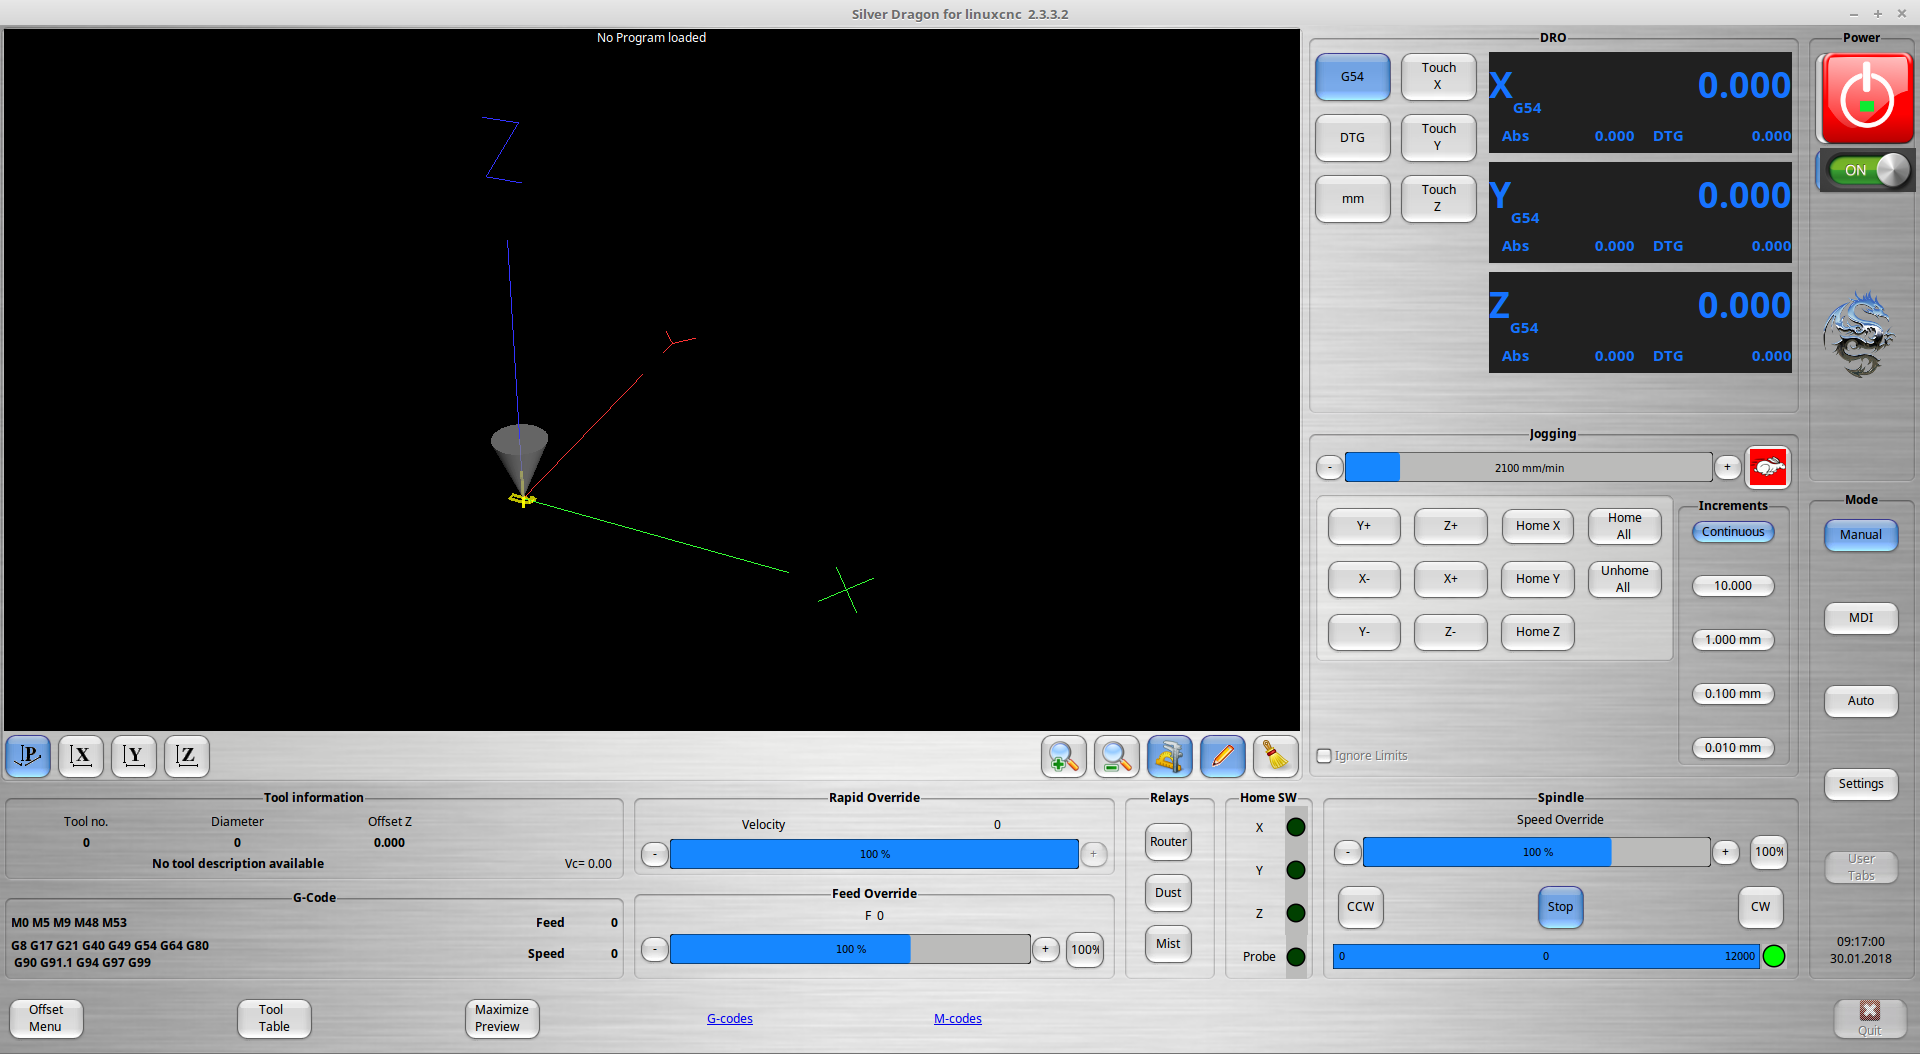Decrease spindle speed override with minus
The image size is (1920, 1054).
(x=1347, y=852)
